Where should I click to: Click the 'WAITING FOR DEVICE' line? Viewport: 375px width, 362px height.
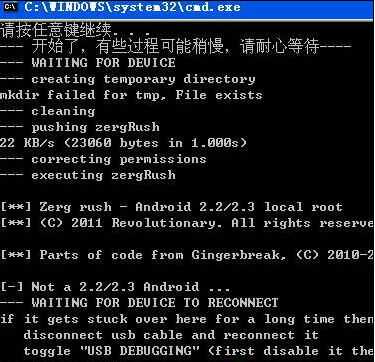[x=87, y=63]
